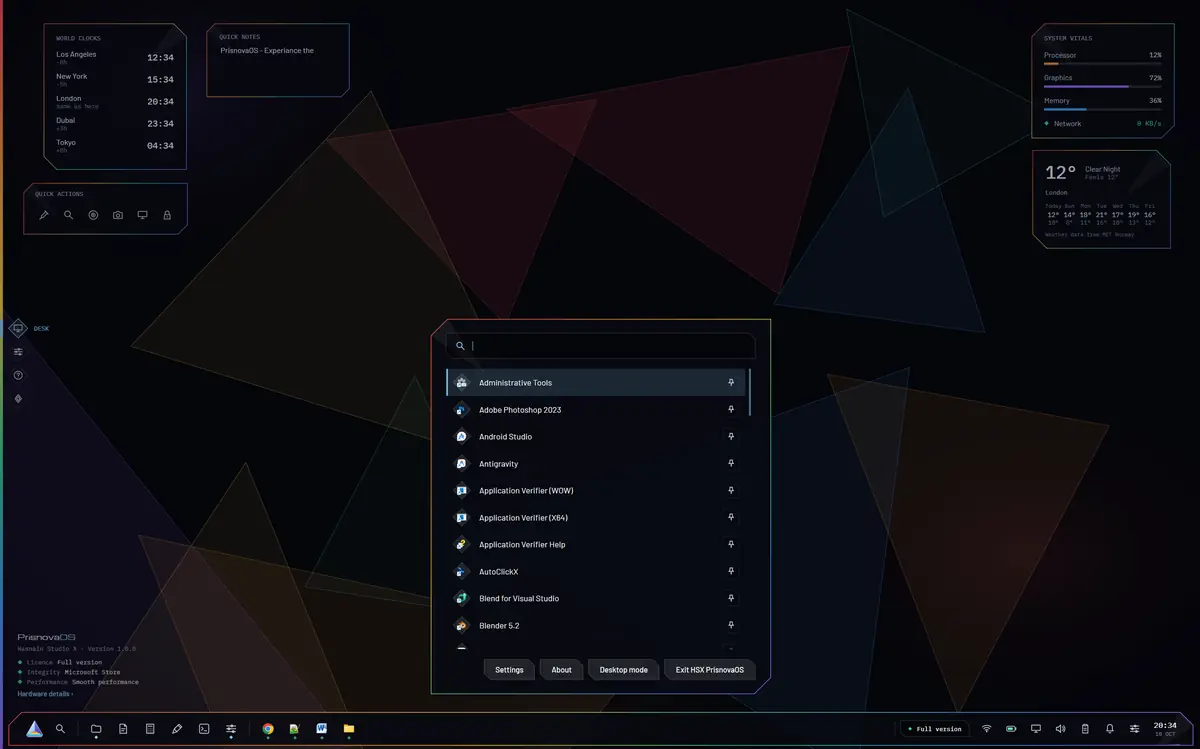Pin Blender 5.2

coord(731,625)
